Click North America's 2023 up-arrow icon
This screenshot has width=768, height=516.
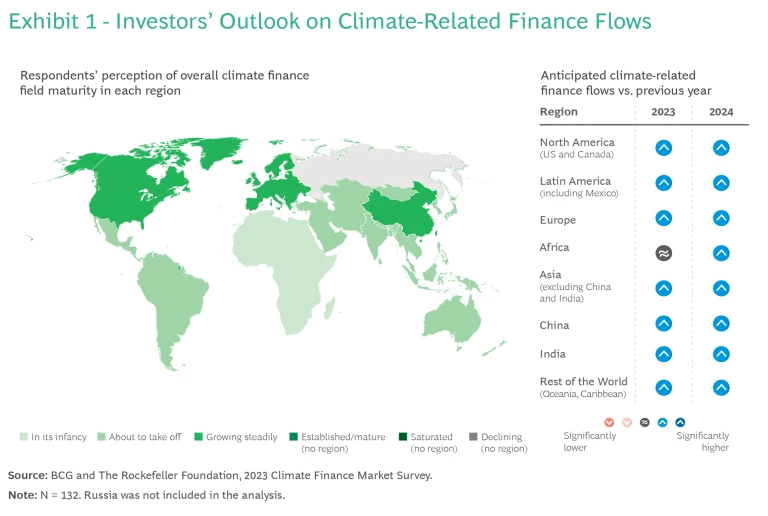click(x=663, y=148)
